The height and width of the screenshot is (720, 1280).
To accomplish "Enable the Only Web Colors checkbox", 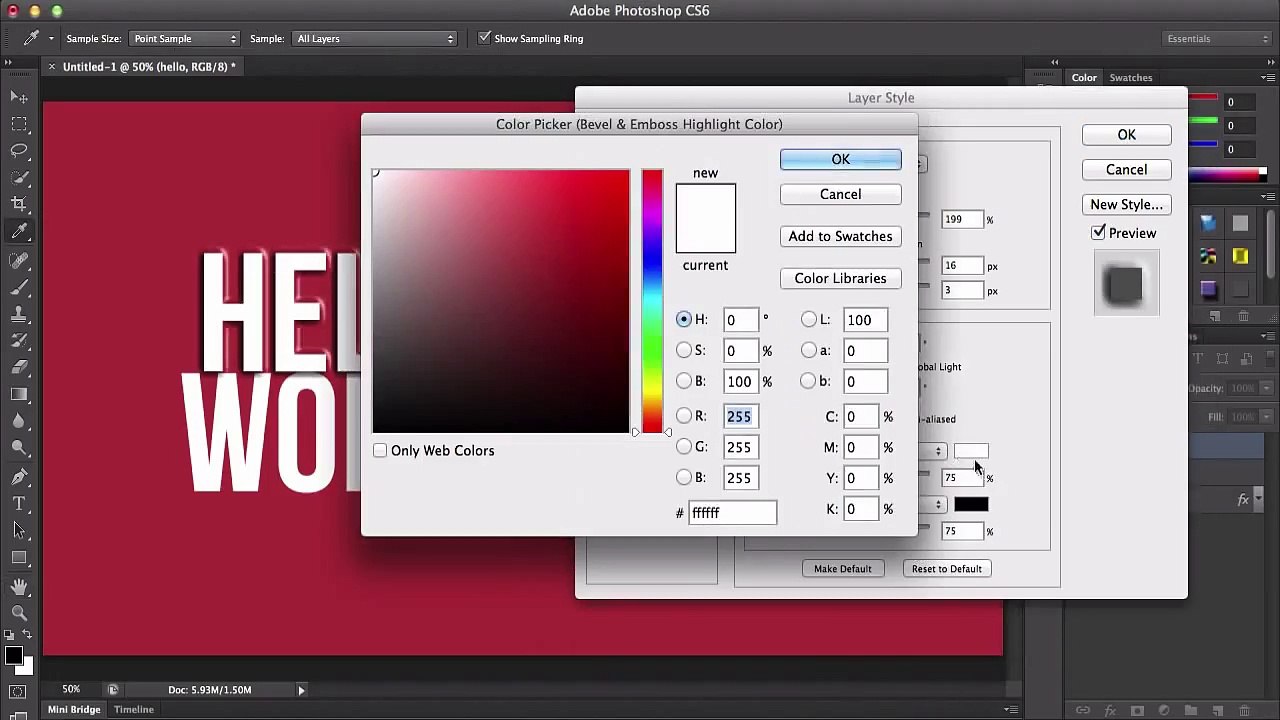I will click(380, 451).
